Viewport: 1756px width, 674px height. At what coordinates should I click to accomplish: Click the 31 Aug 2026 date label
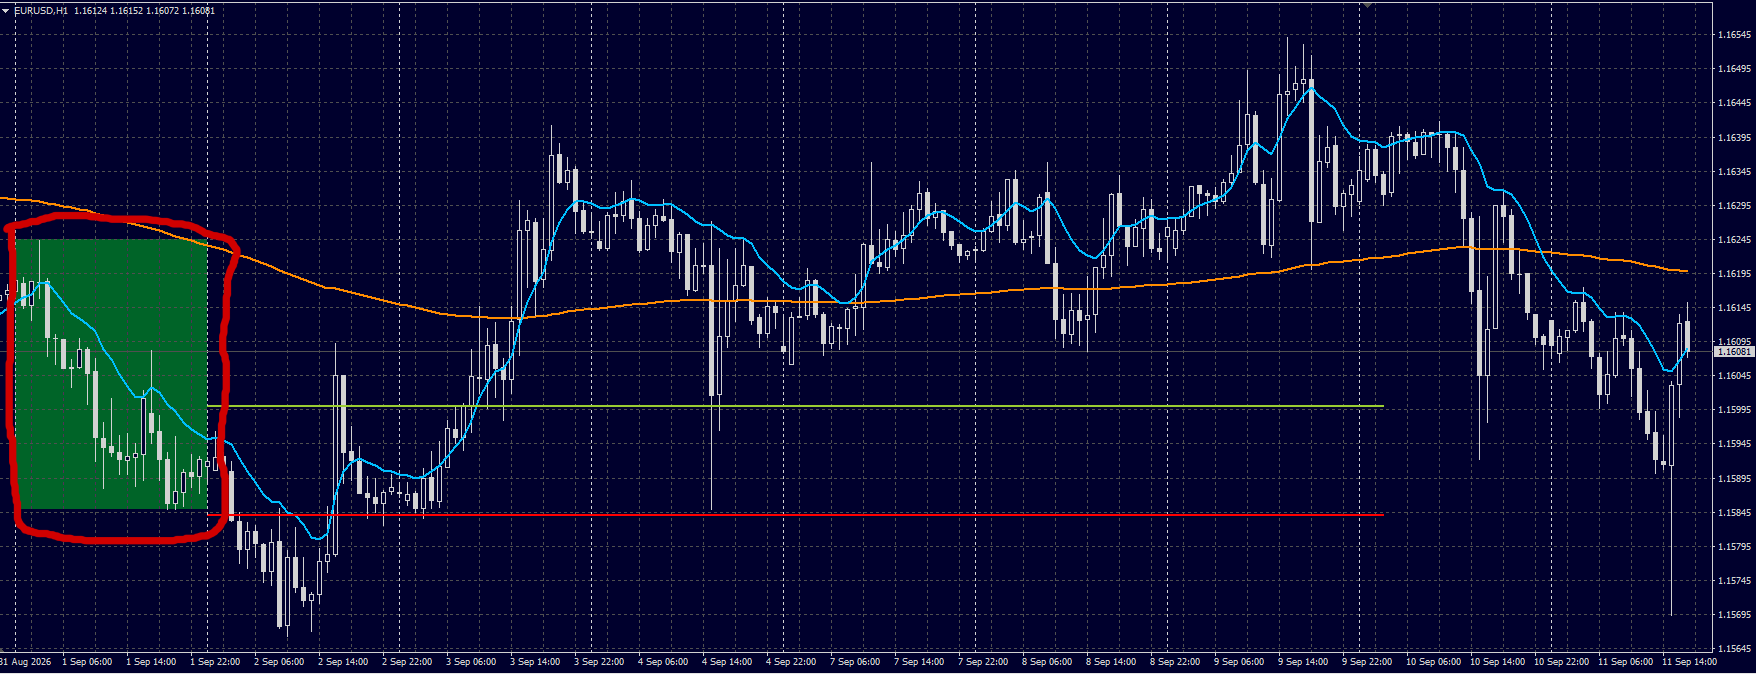coord(25,662)
